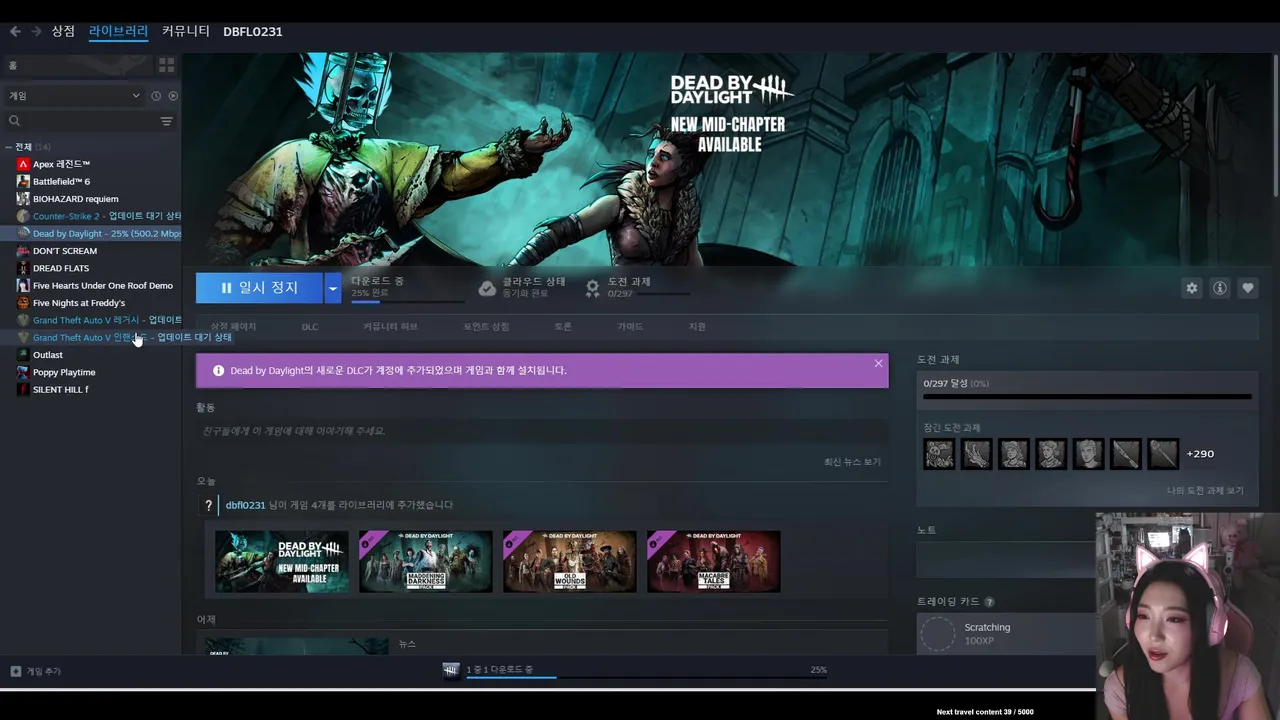This screenshot has width=1280, height=720.
Task: Open the 토론 tab
Action: (x=563, y=327)
